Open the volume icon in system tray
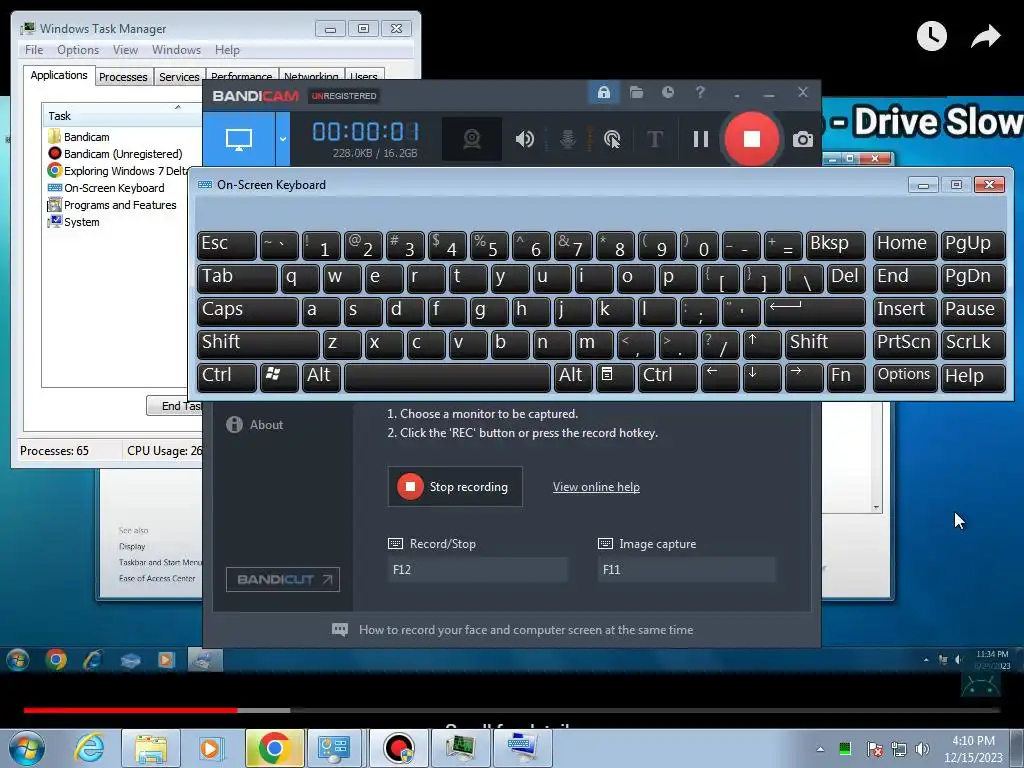This screenshot has width=1024, height=768. [922, 749]
